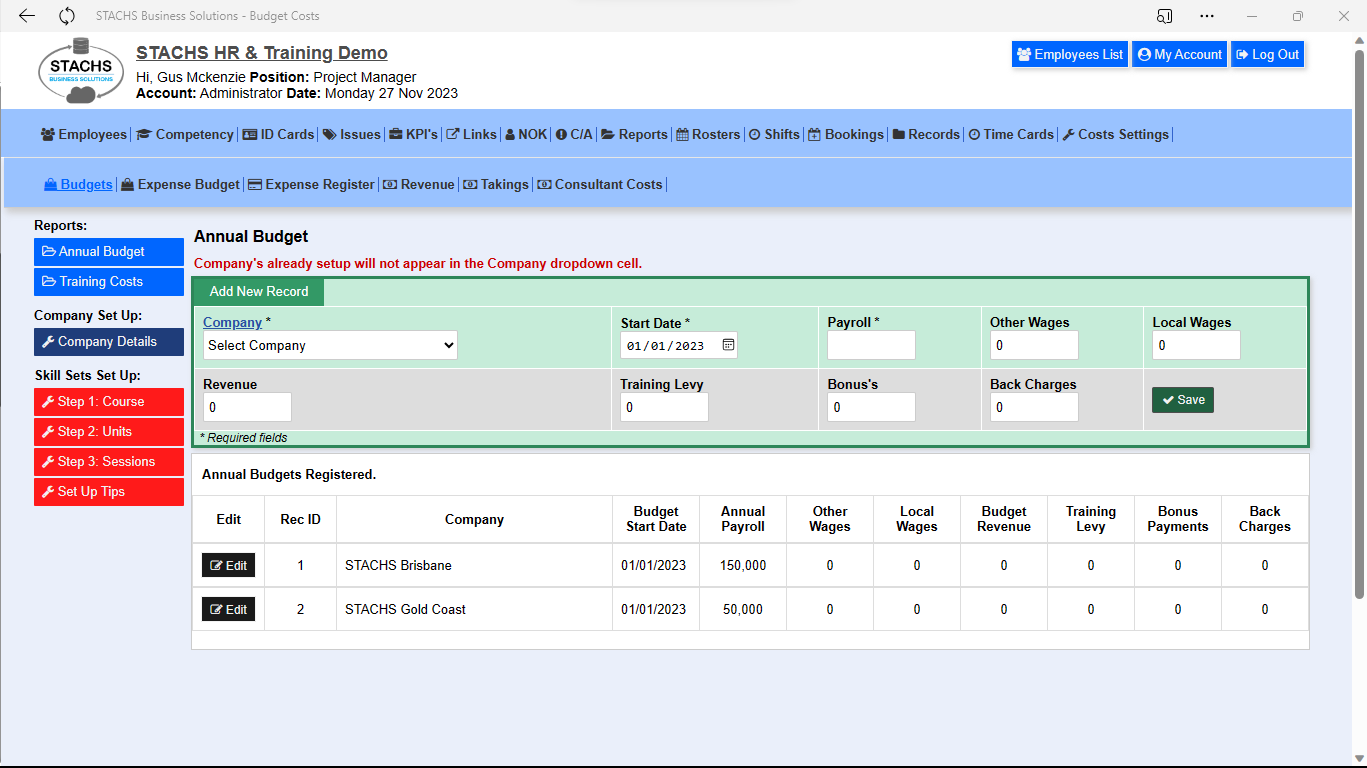Open the three-dots app menu
Image resolution: width=1367 pixels, height=768 pixels.
[1207, 16]
